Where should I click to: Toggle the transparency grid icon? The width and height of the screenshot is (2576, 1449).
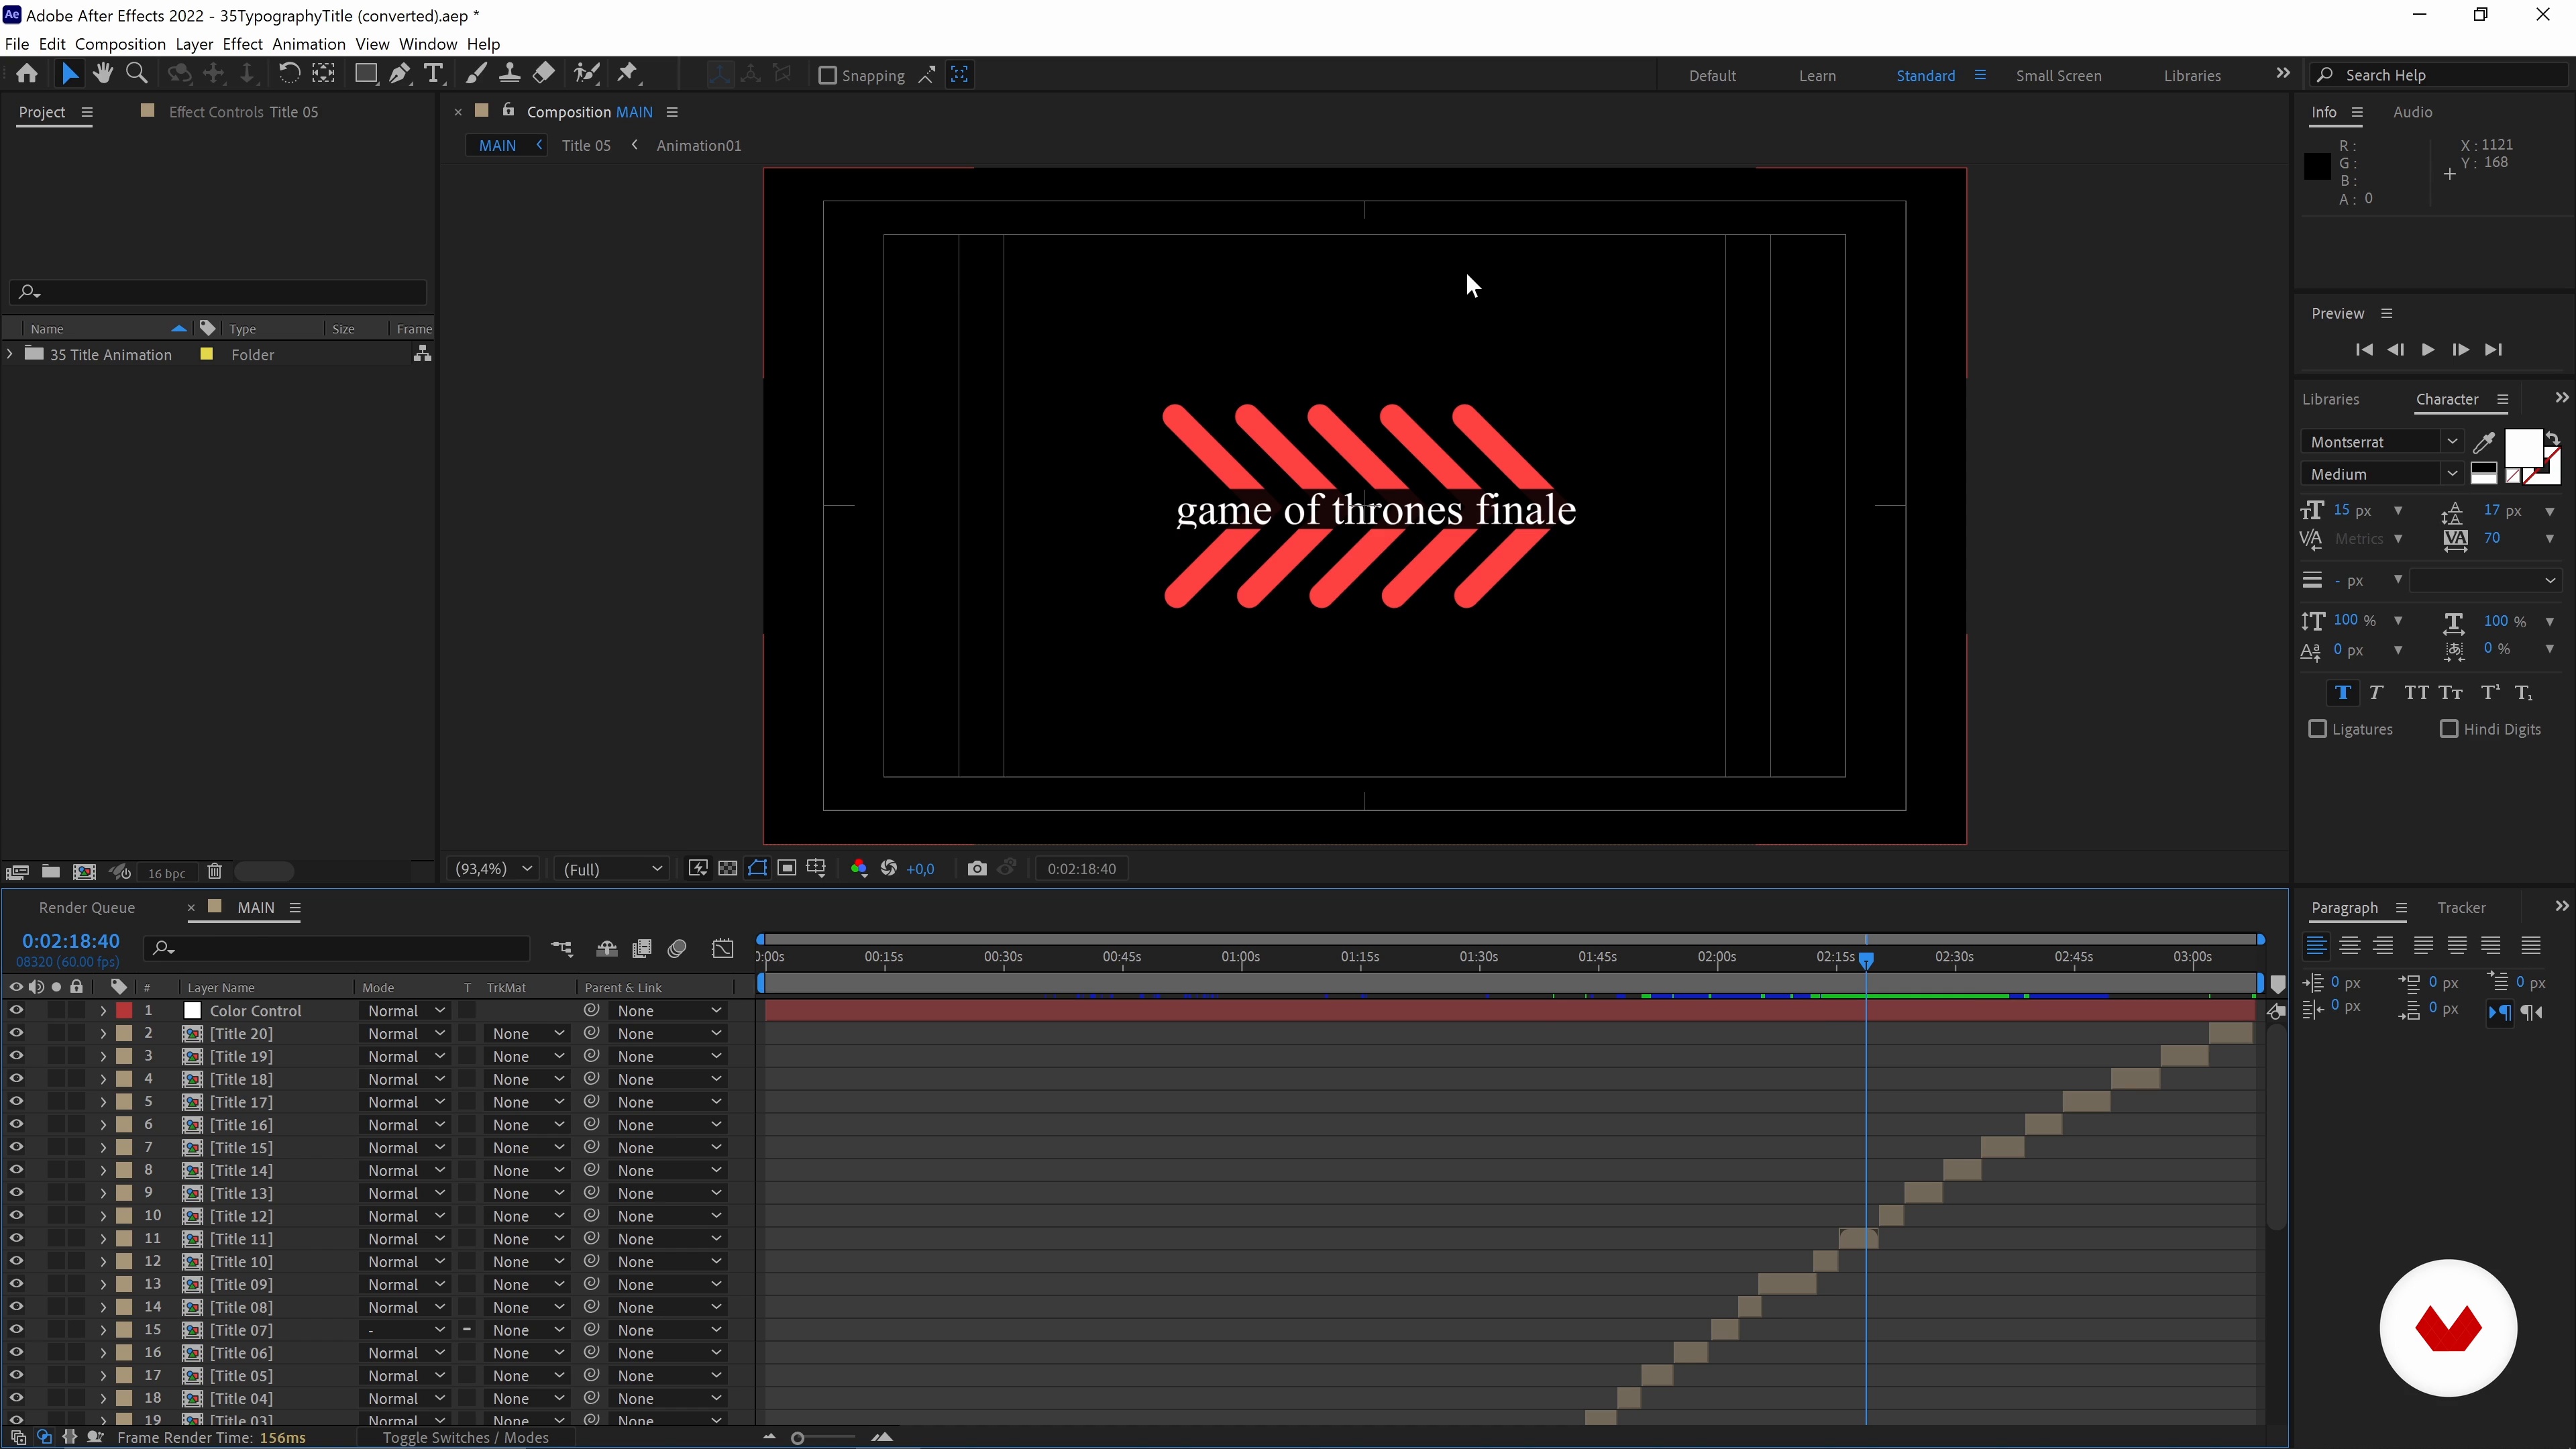tap(728, 868)
